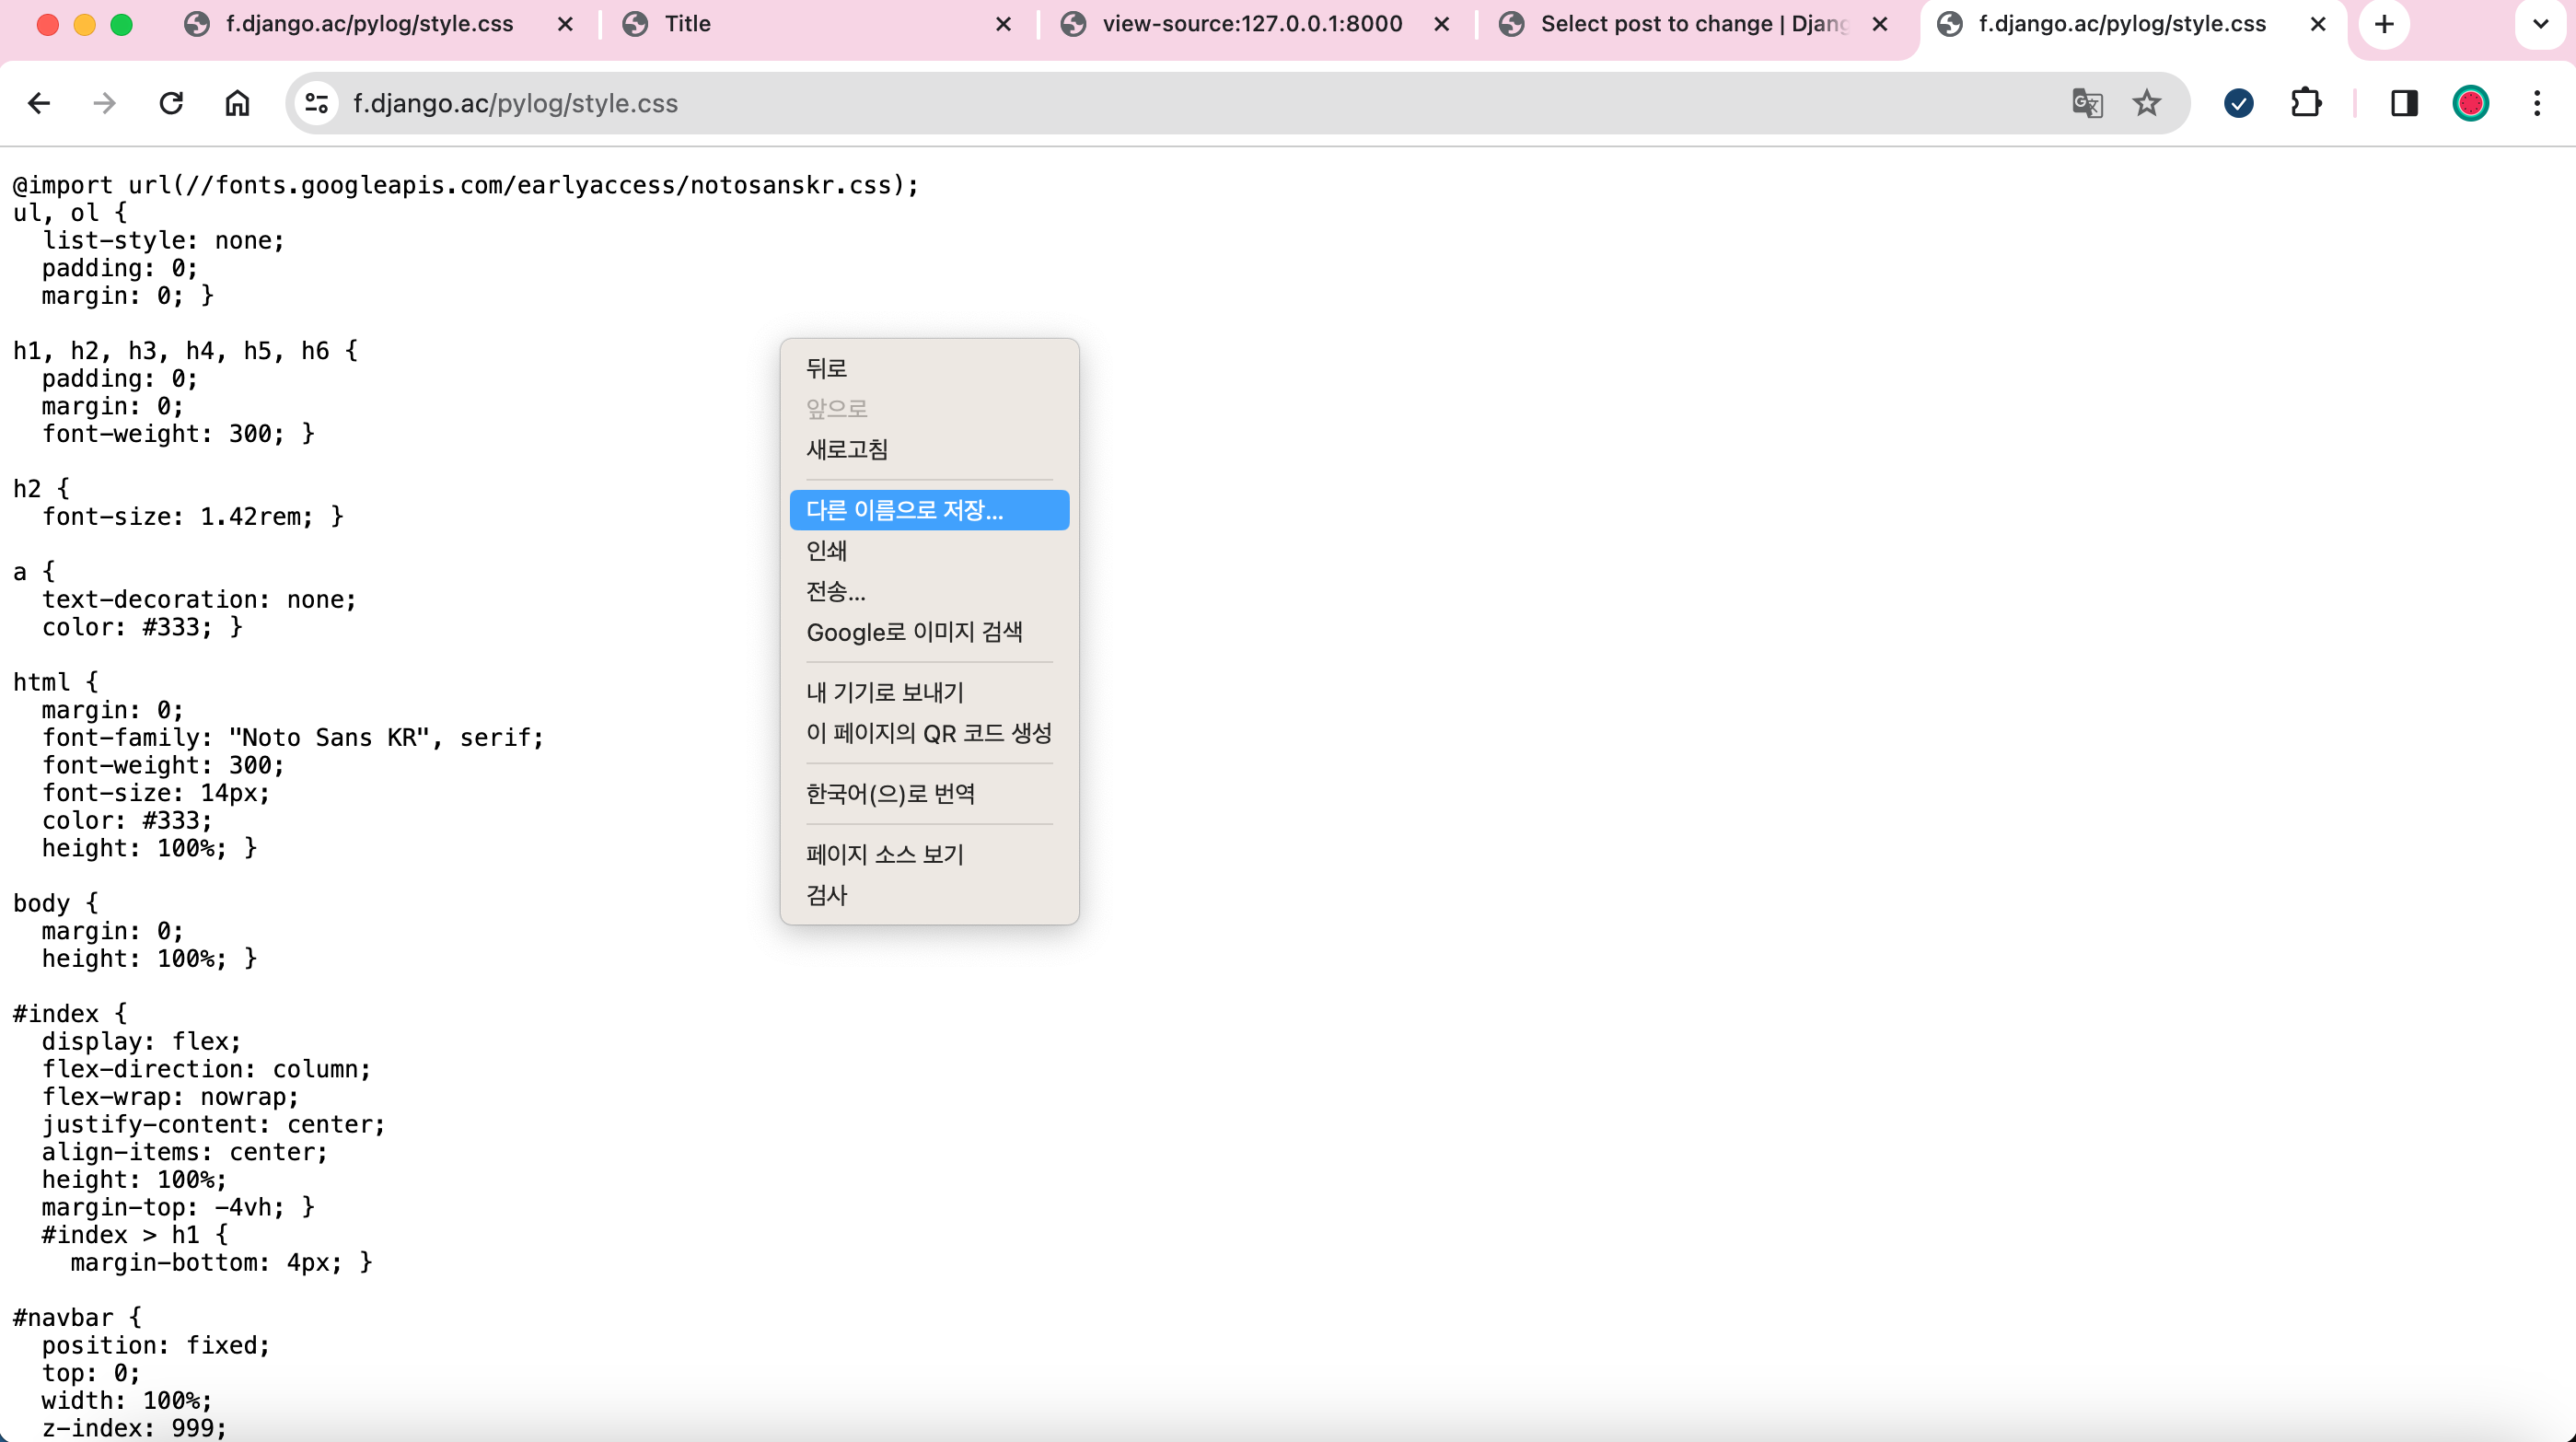Screen dimensions: 2576x1442
Task: Click the @import url notosanskr.css line
Action: point(466,185)
